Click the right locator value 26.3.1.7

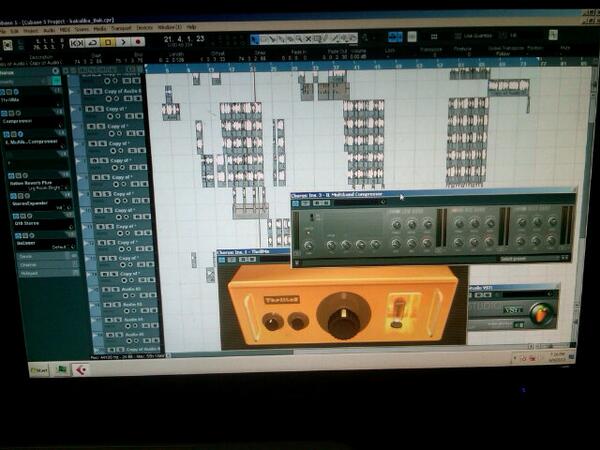click(49, 47)
